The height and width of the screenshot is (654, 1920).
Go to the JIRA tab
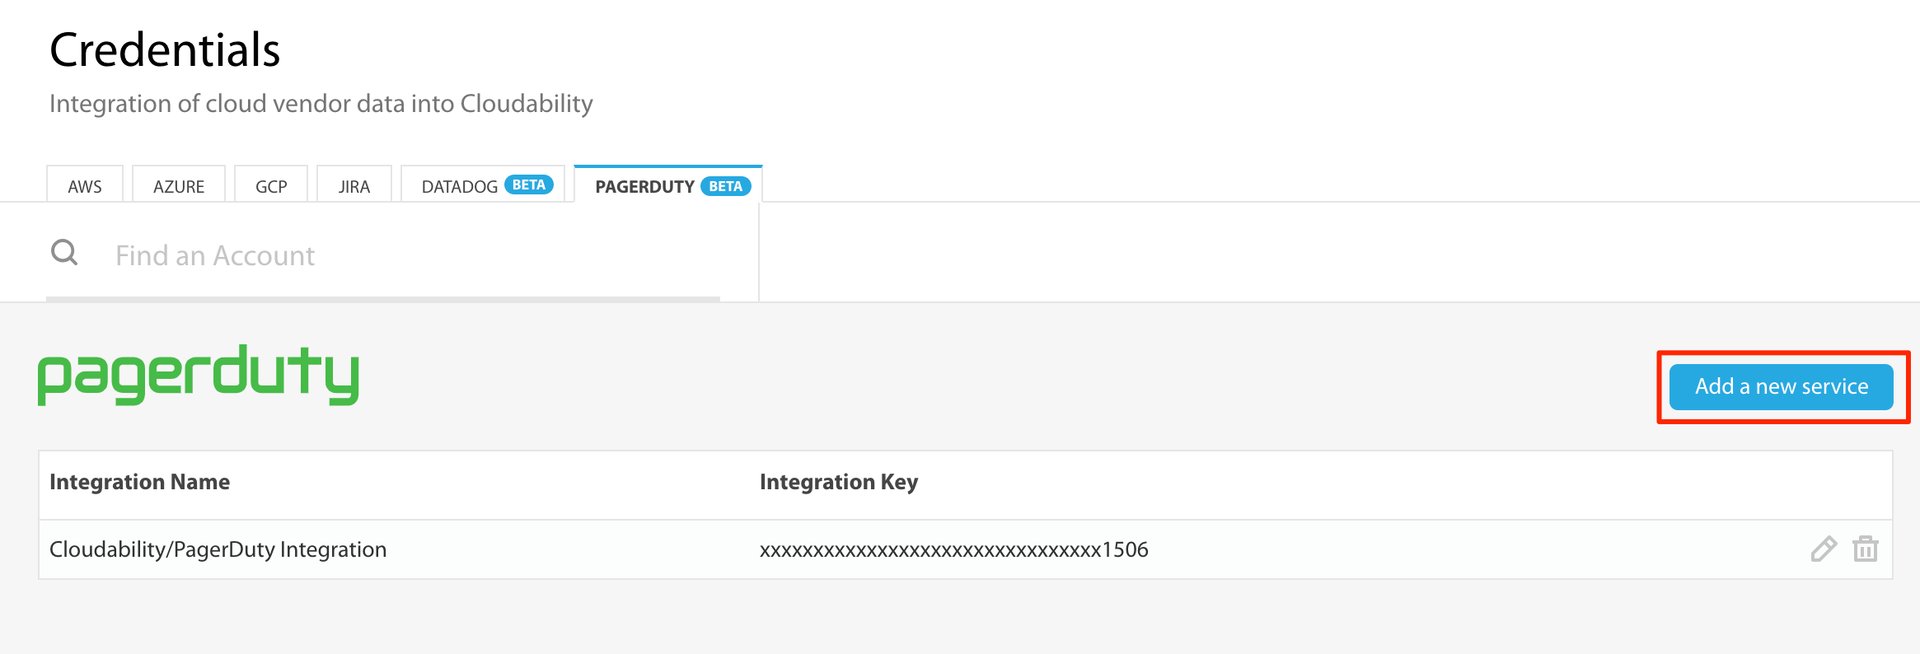pyautogui.click(x=354, y=186)
